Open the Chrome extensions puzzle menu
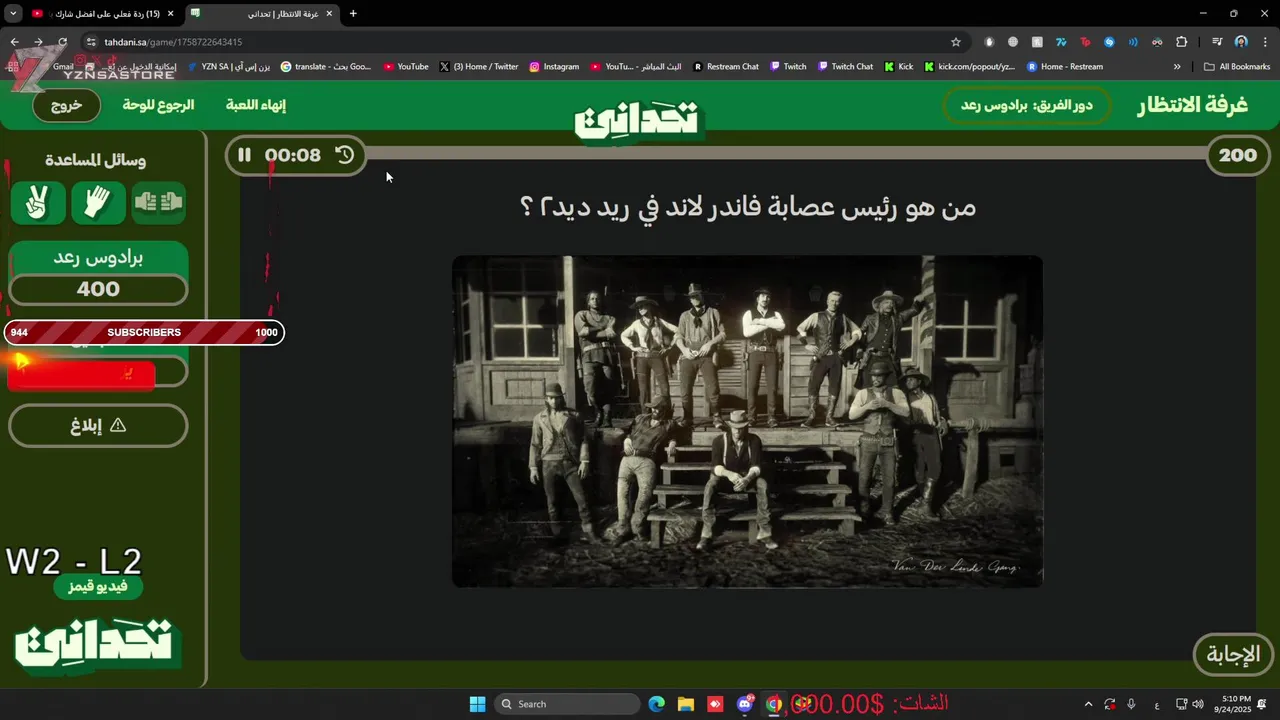This screenshot has width=1280, height=720. [1182, 42]
